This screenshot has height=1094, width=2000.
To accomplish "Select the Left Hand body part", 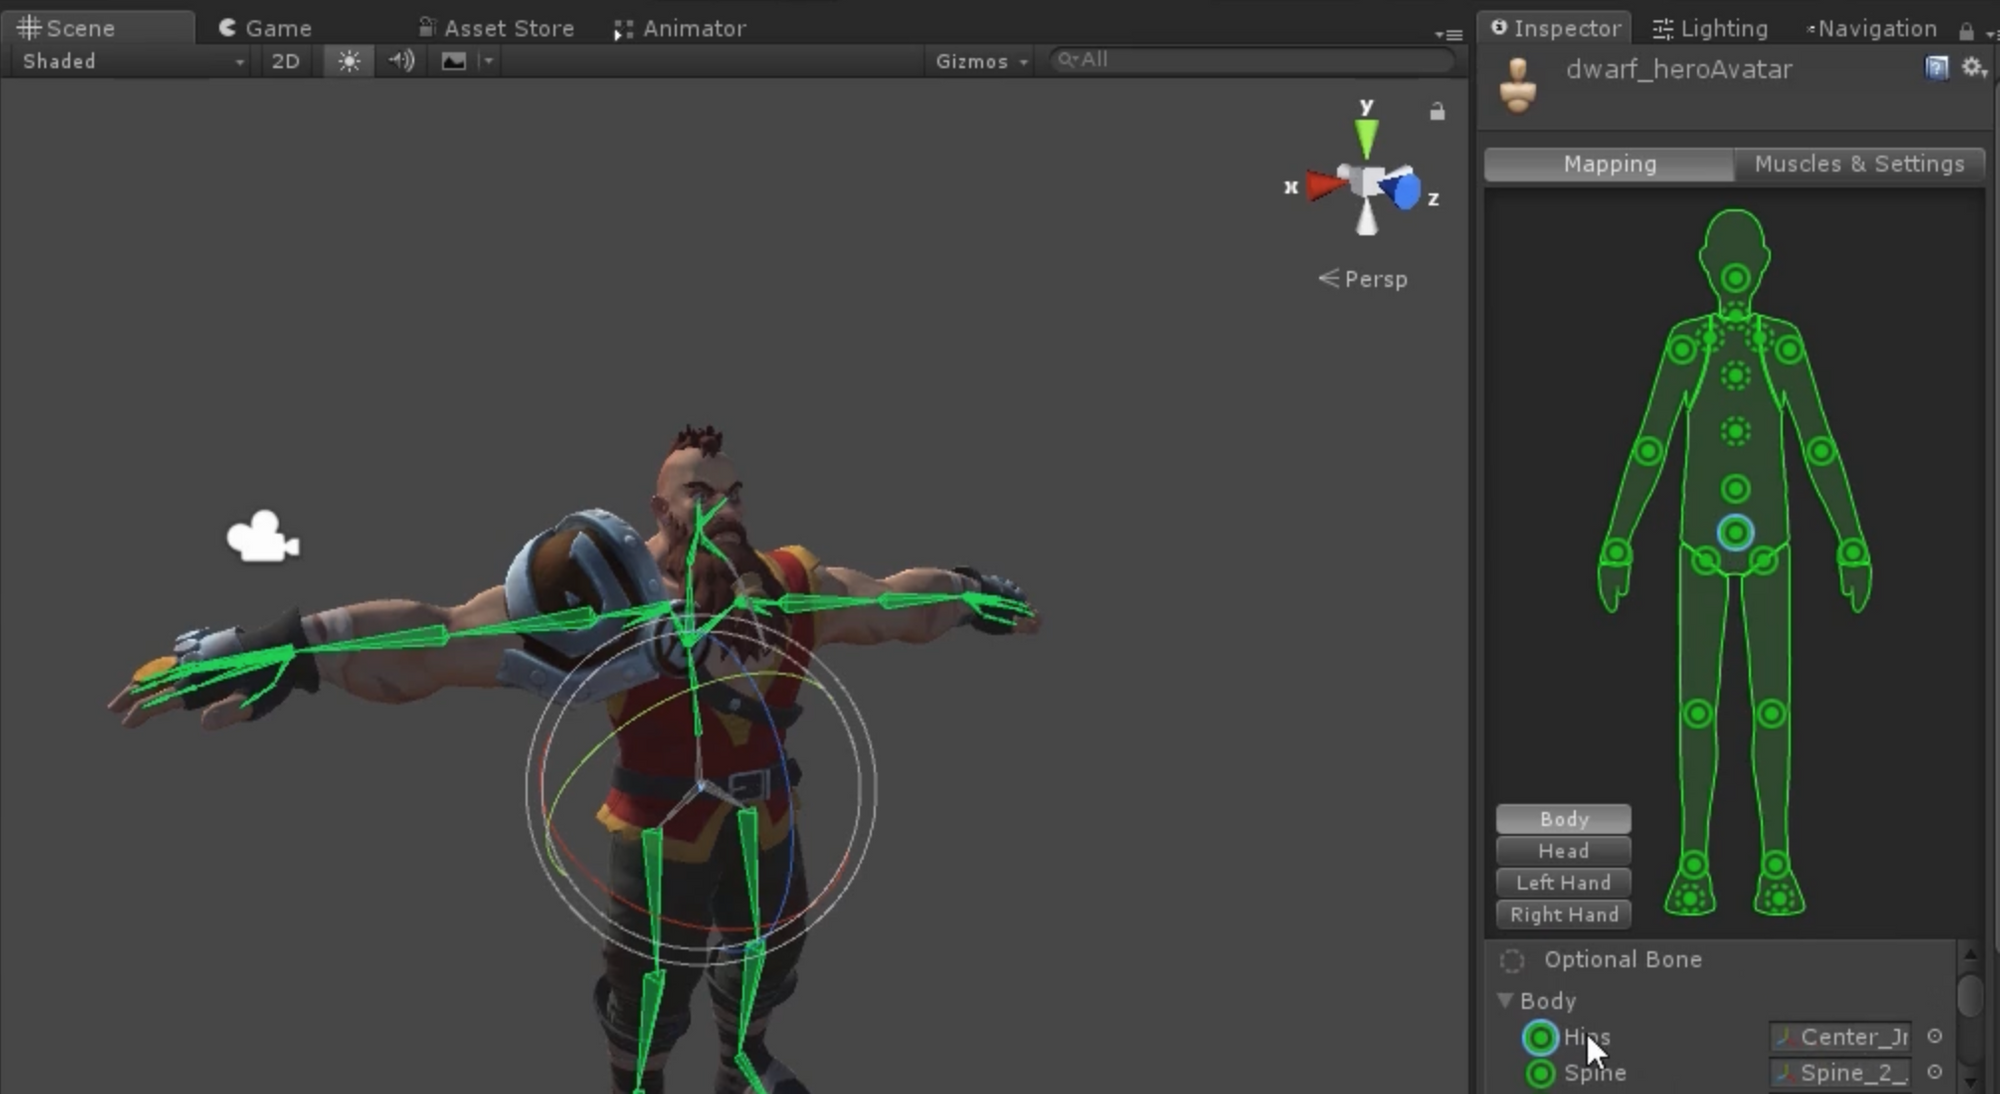I will pos(1562,882).
